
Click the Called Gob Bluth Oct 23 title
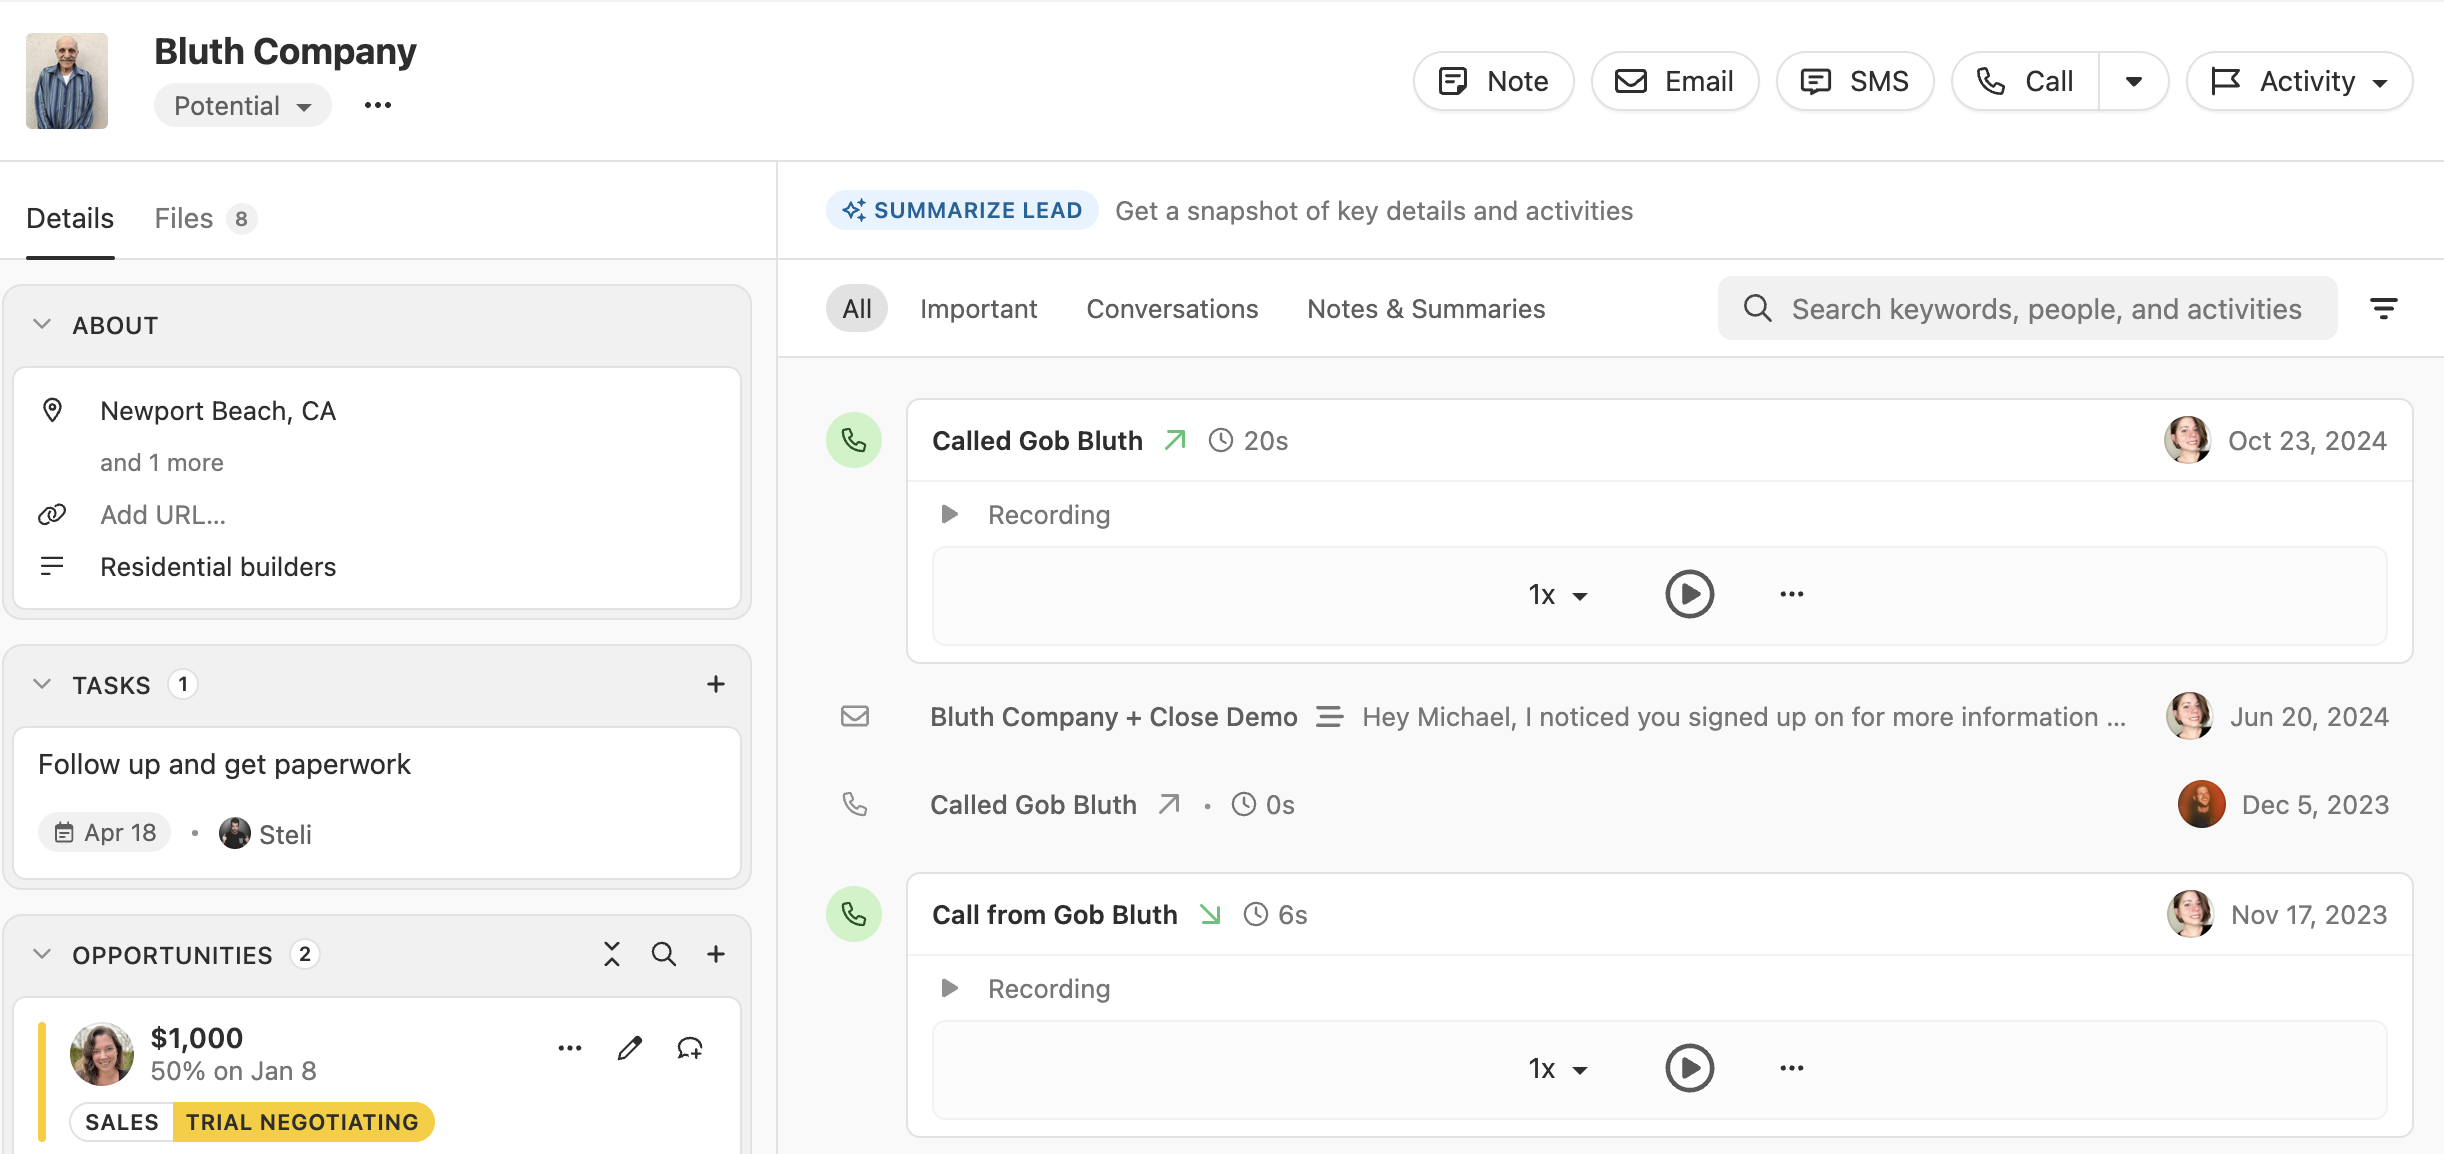1037,440
